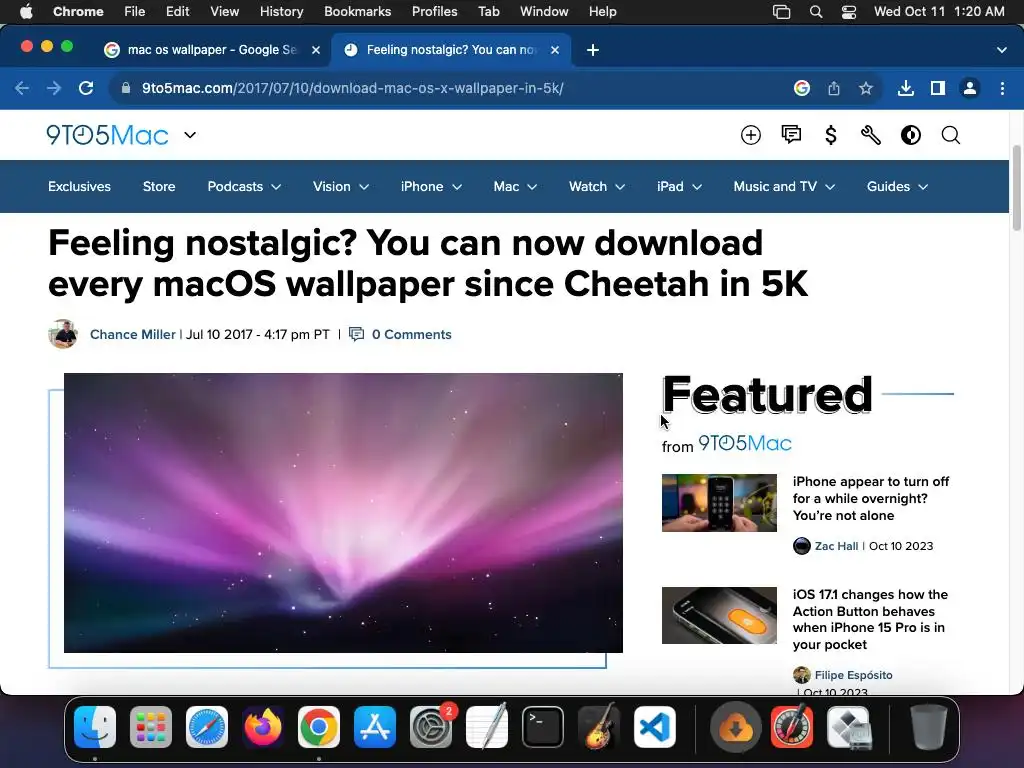Image resolution: width=1024 pixels, height=768 pixels.
Task: Open a new Chrome tab
Action: (x=592, y=50)
